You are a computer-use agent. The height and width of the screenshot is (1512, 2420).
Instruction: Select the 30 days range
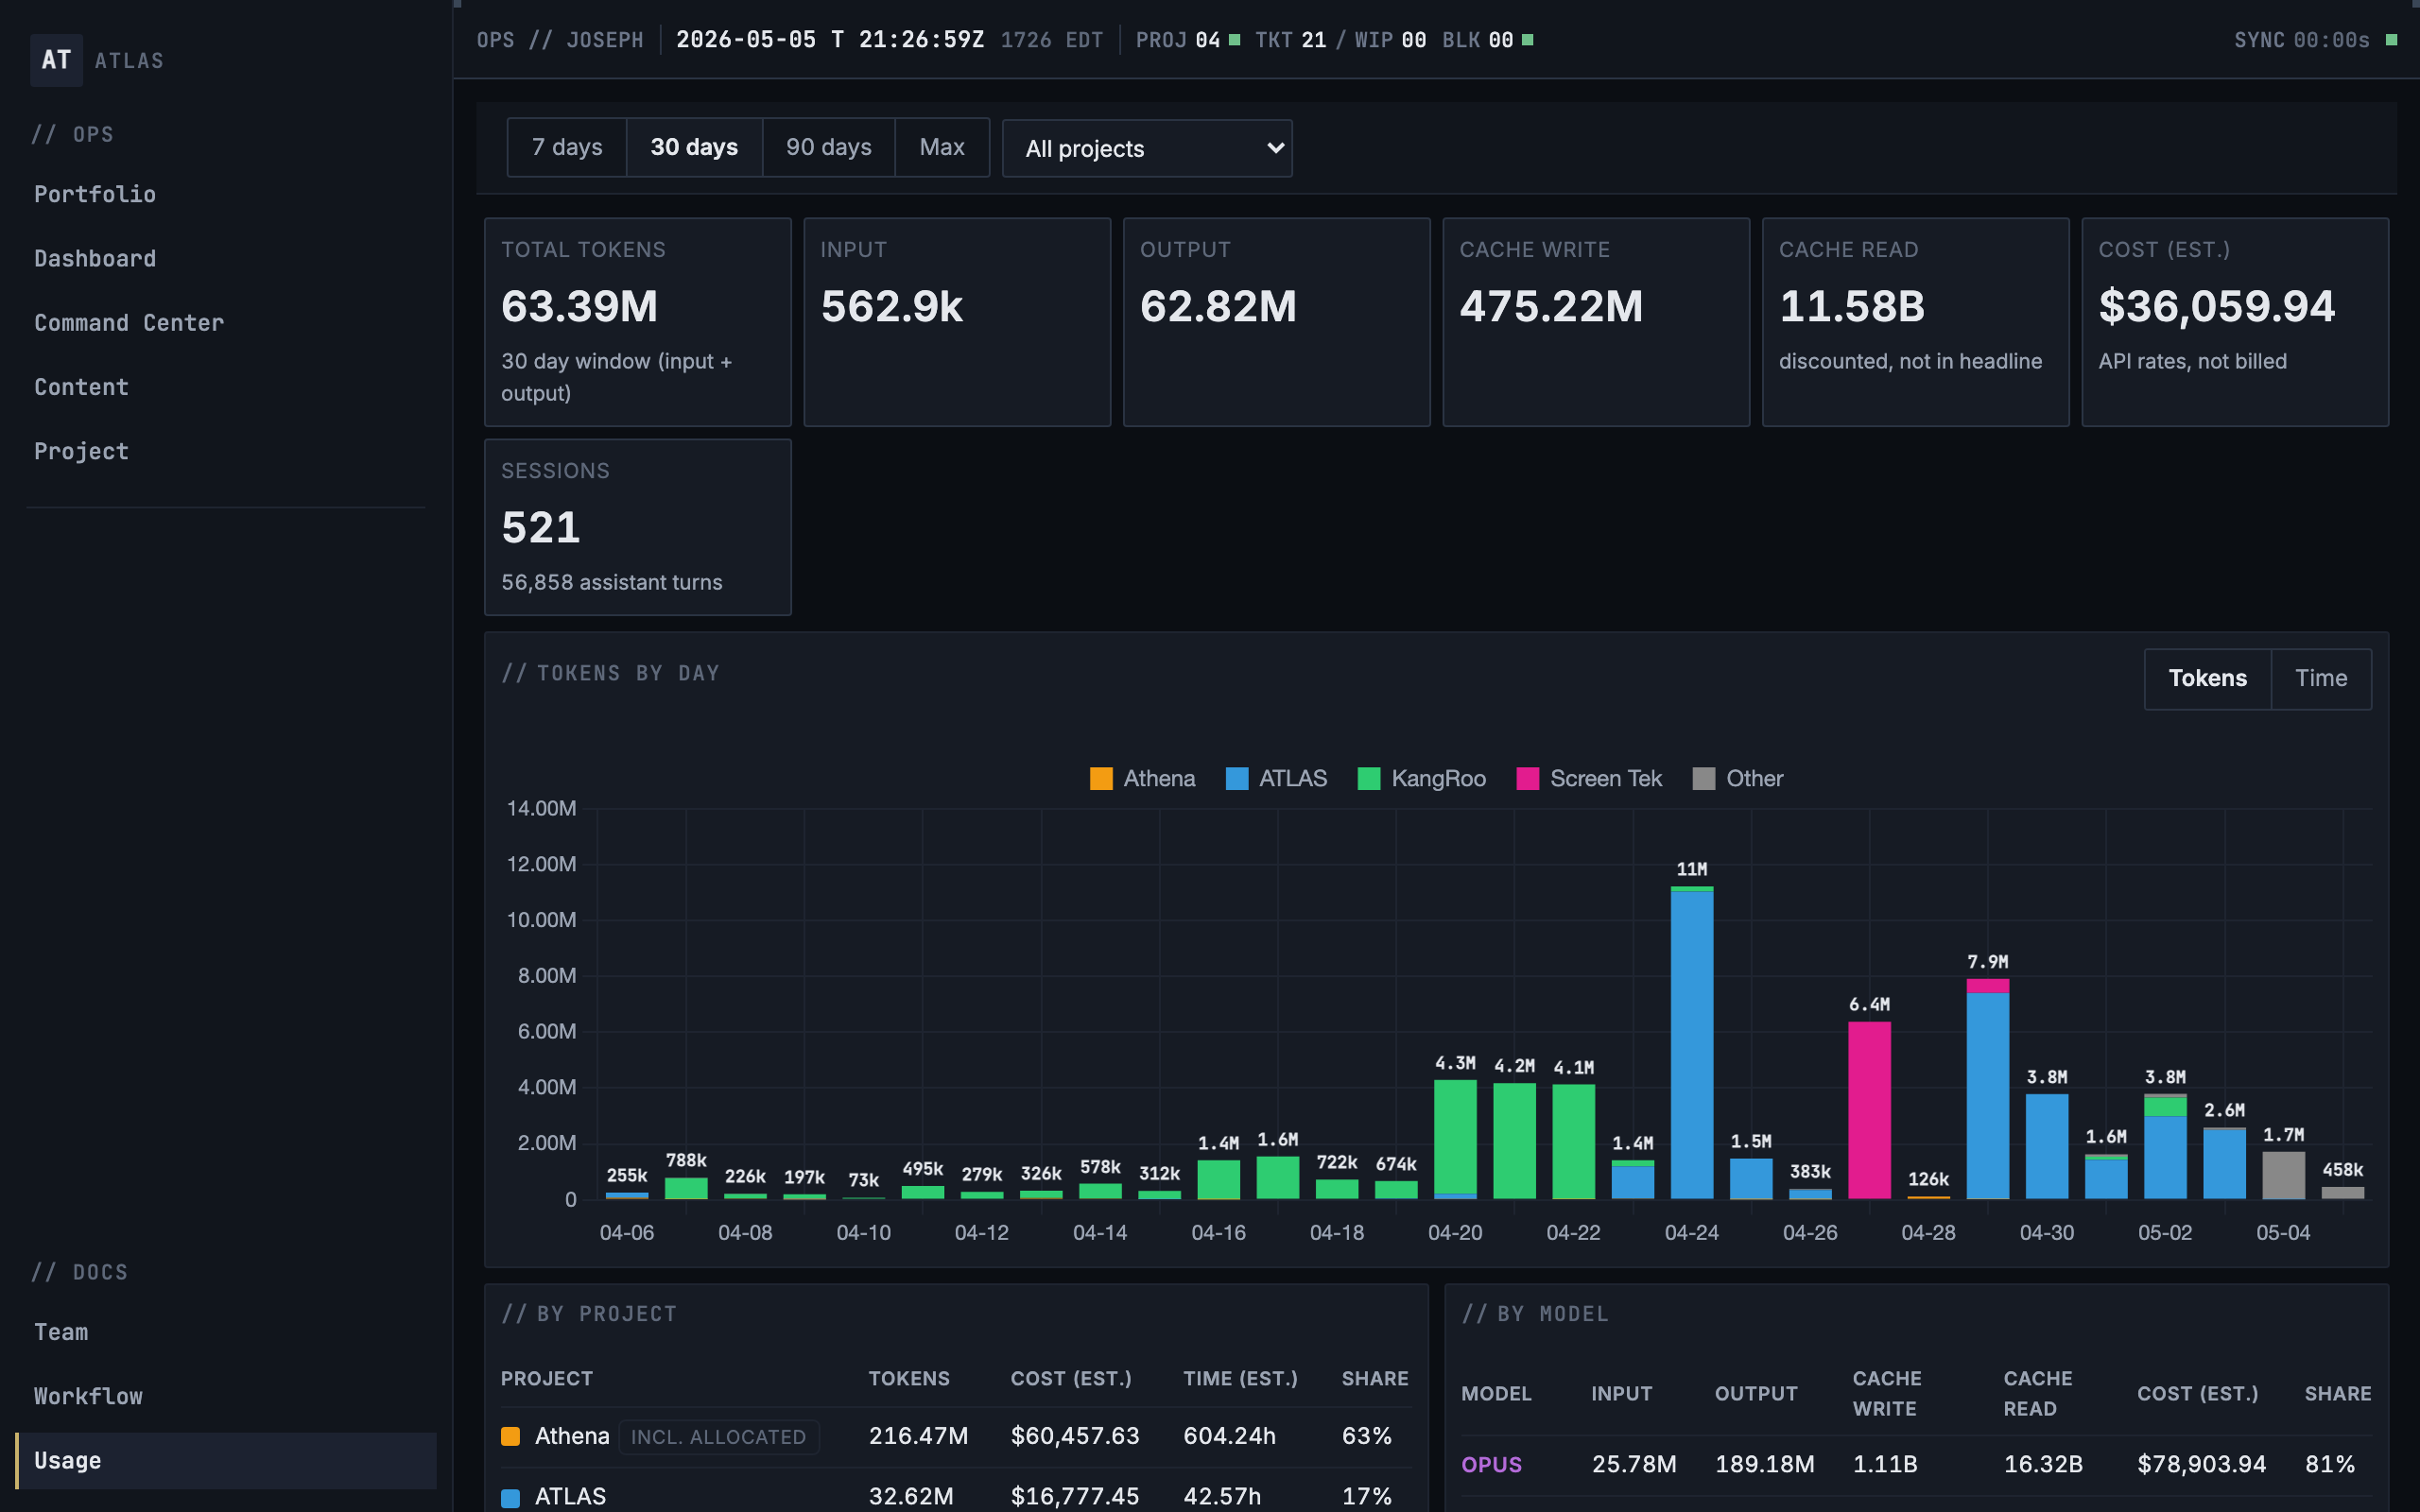point(694,147)
